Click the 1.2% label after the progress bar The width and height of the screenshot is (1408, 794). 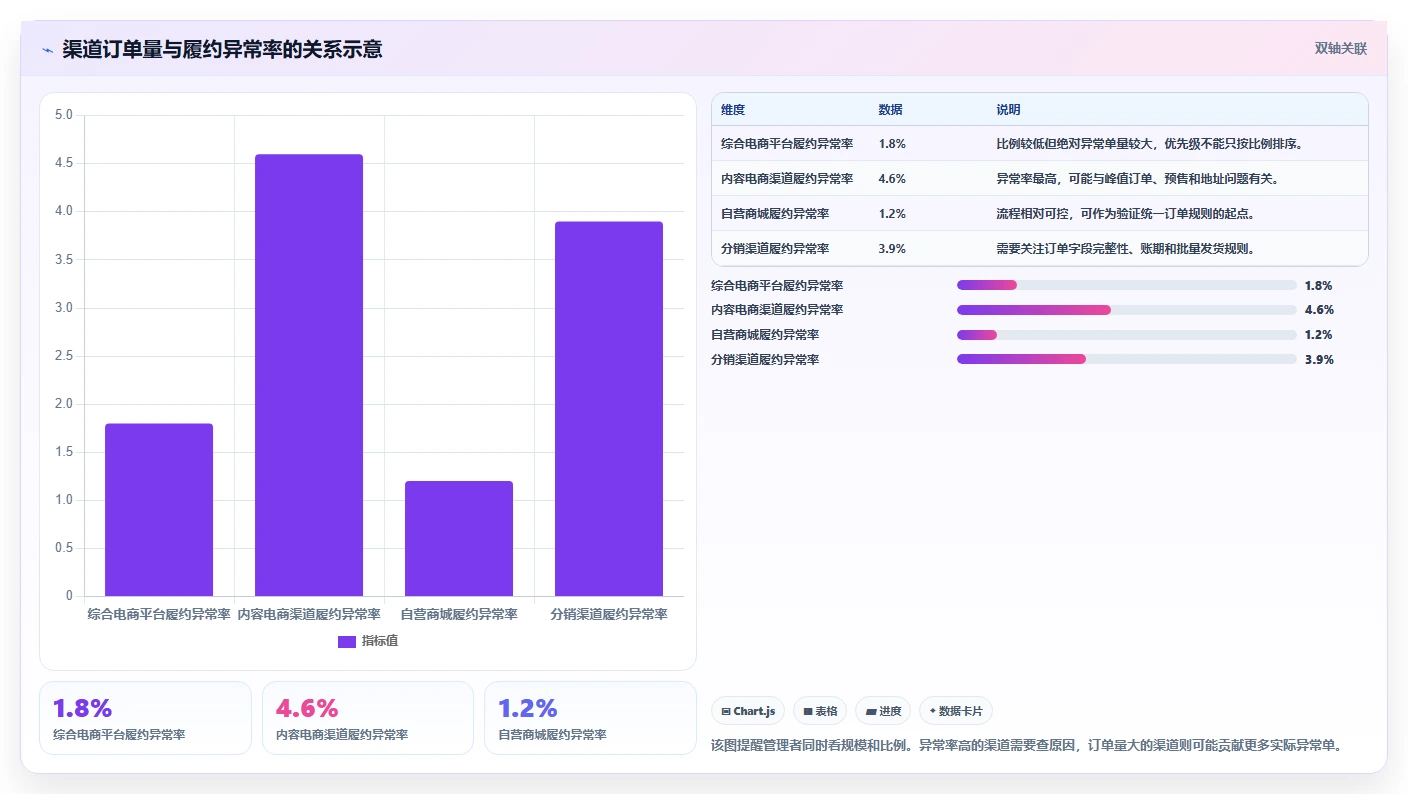(x=1319, y=335)
